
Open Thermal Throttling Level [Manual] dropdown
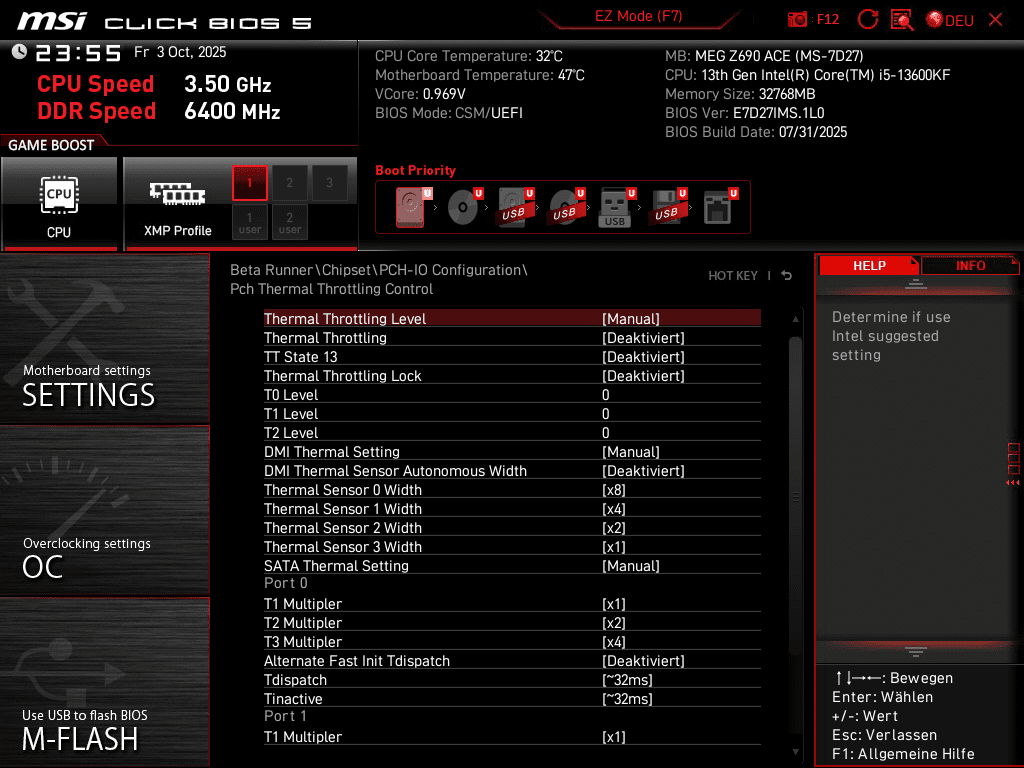[512, 319]
